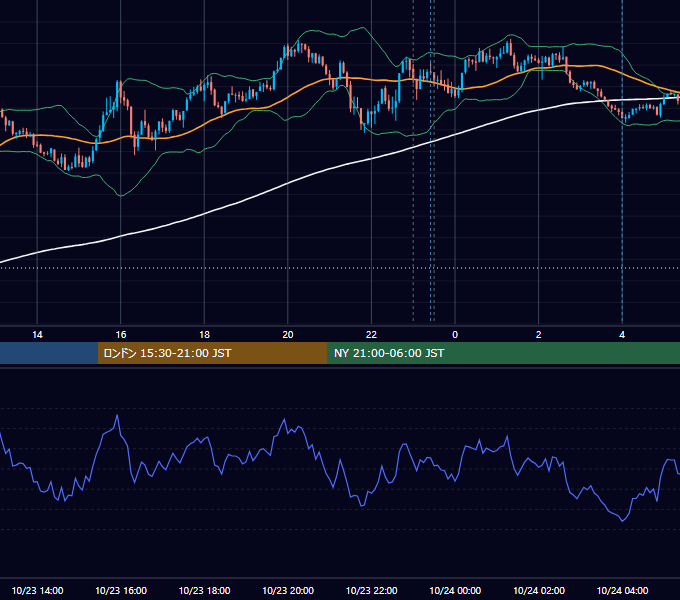Click the hour label 20 on time axis
680x600 pixels.
click(288, 334)
